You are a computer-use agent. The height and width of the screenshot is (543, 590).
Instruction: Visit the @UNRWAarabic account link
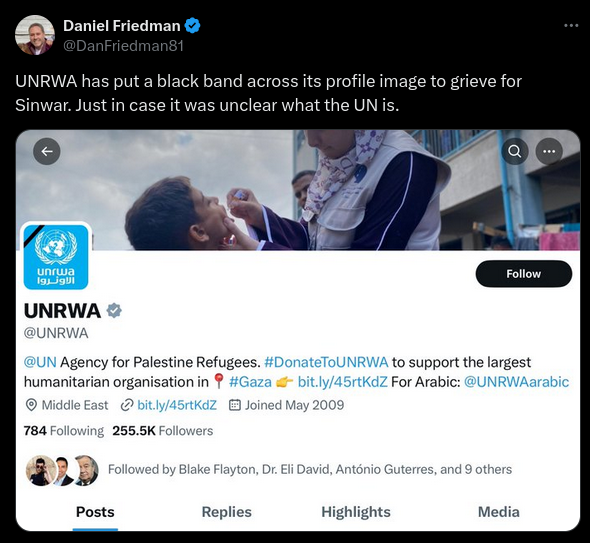coord(516,382)
